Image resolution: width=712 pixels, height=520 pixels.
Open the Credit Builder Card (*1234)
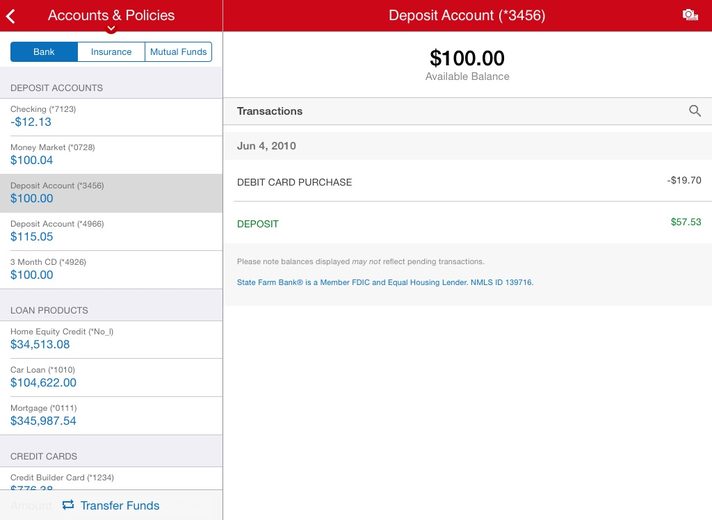pos(111,479)
